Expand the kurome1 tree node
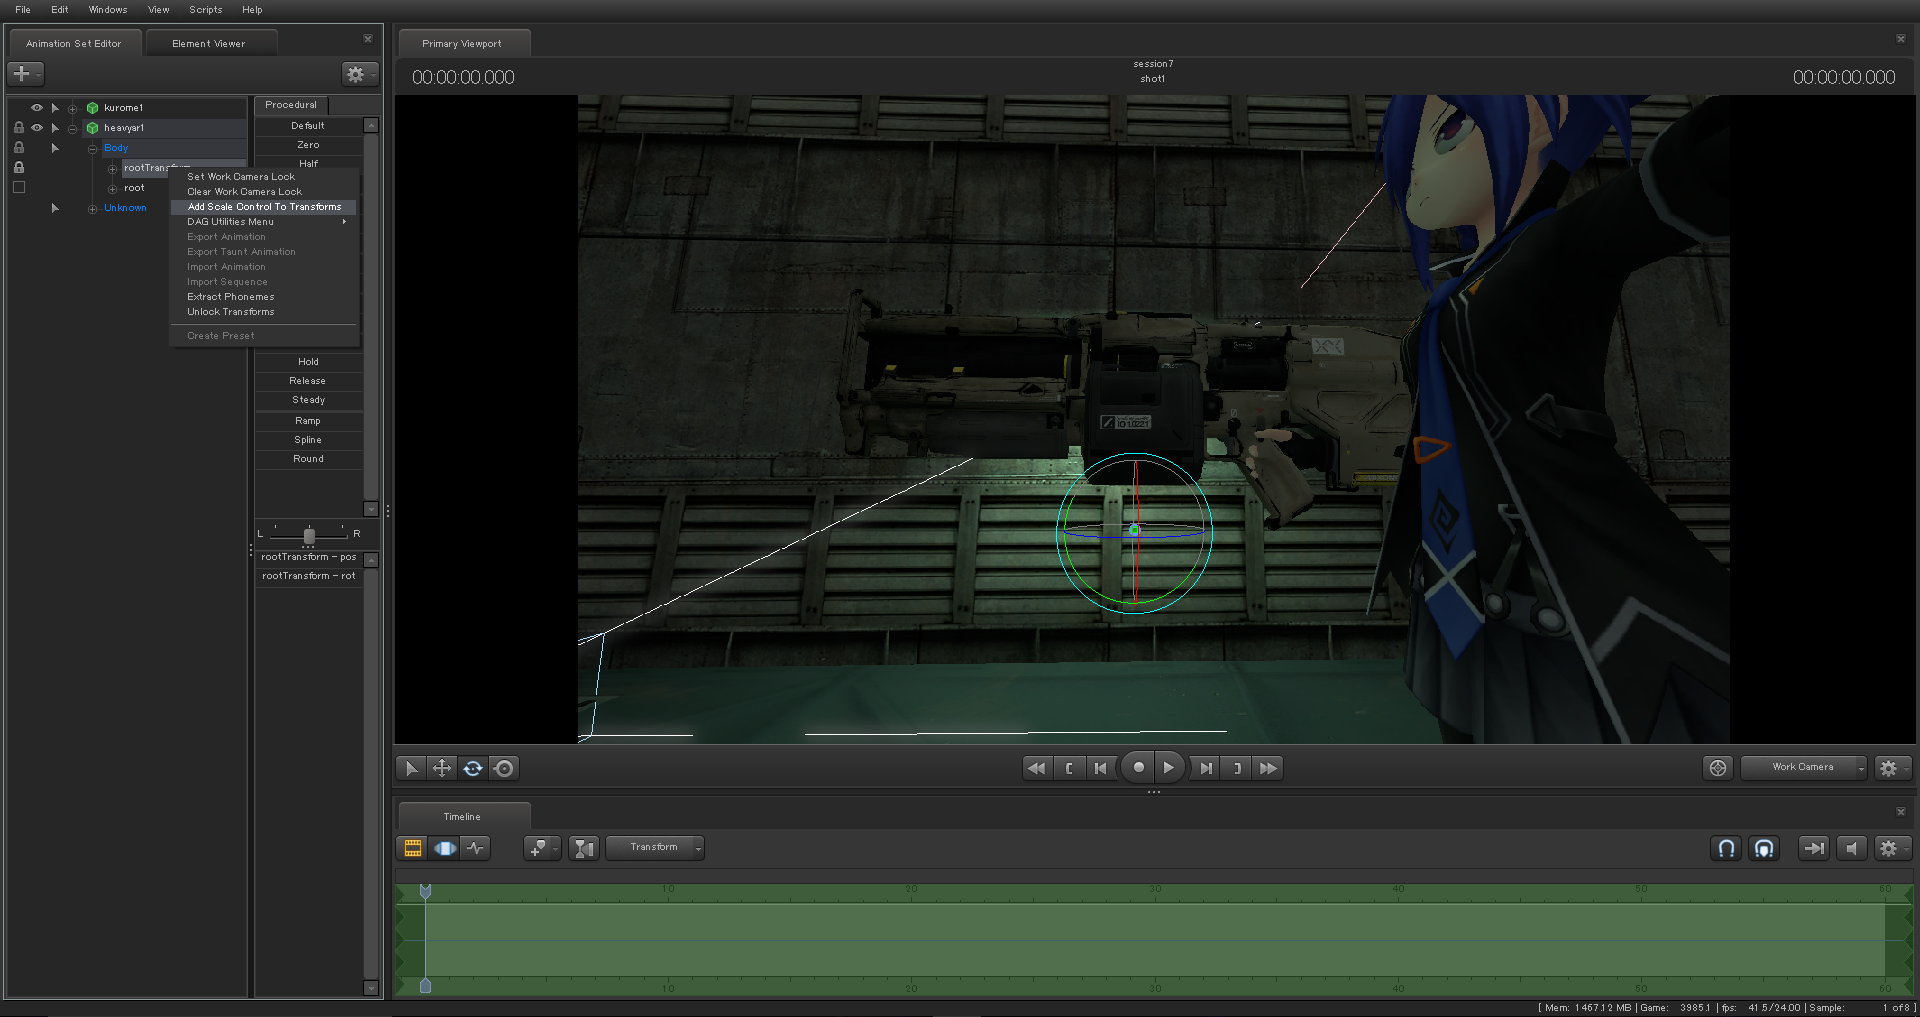Screen dimensions: 1920x1017 [x=72, y=108]
